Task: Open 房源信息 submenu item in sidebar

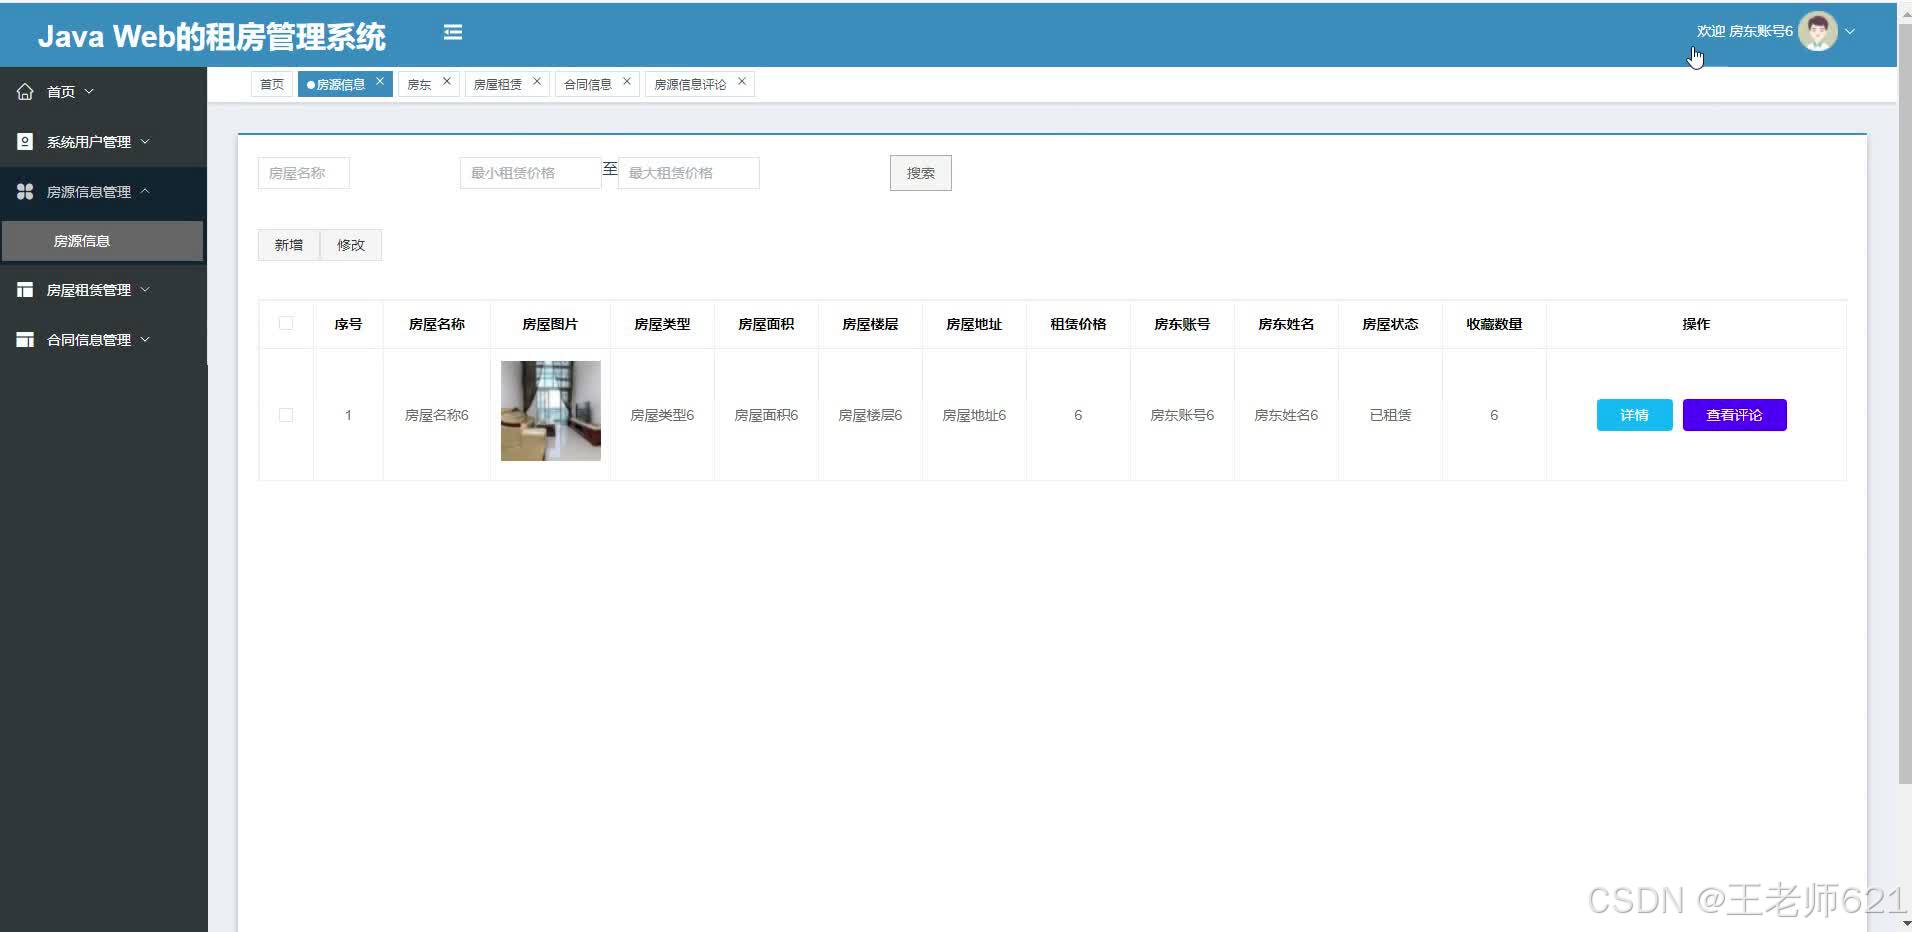Action: coord(102,241)
